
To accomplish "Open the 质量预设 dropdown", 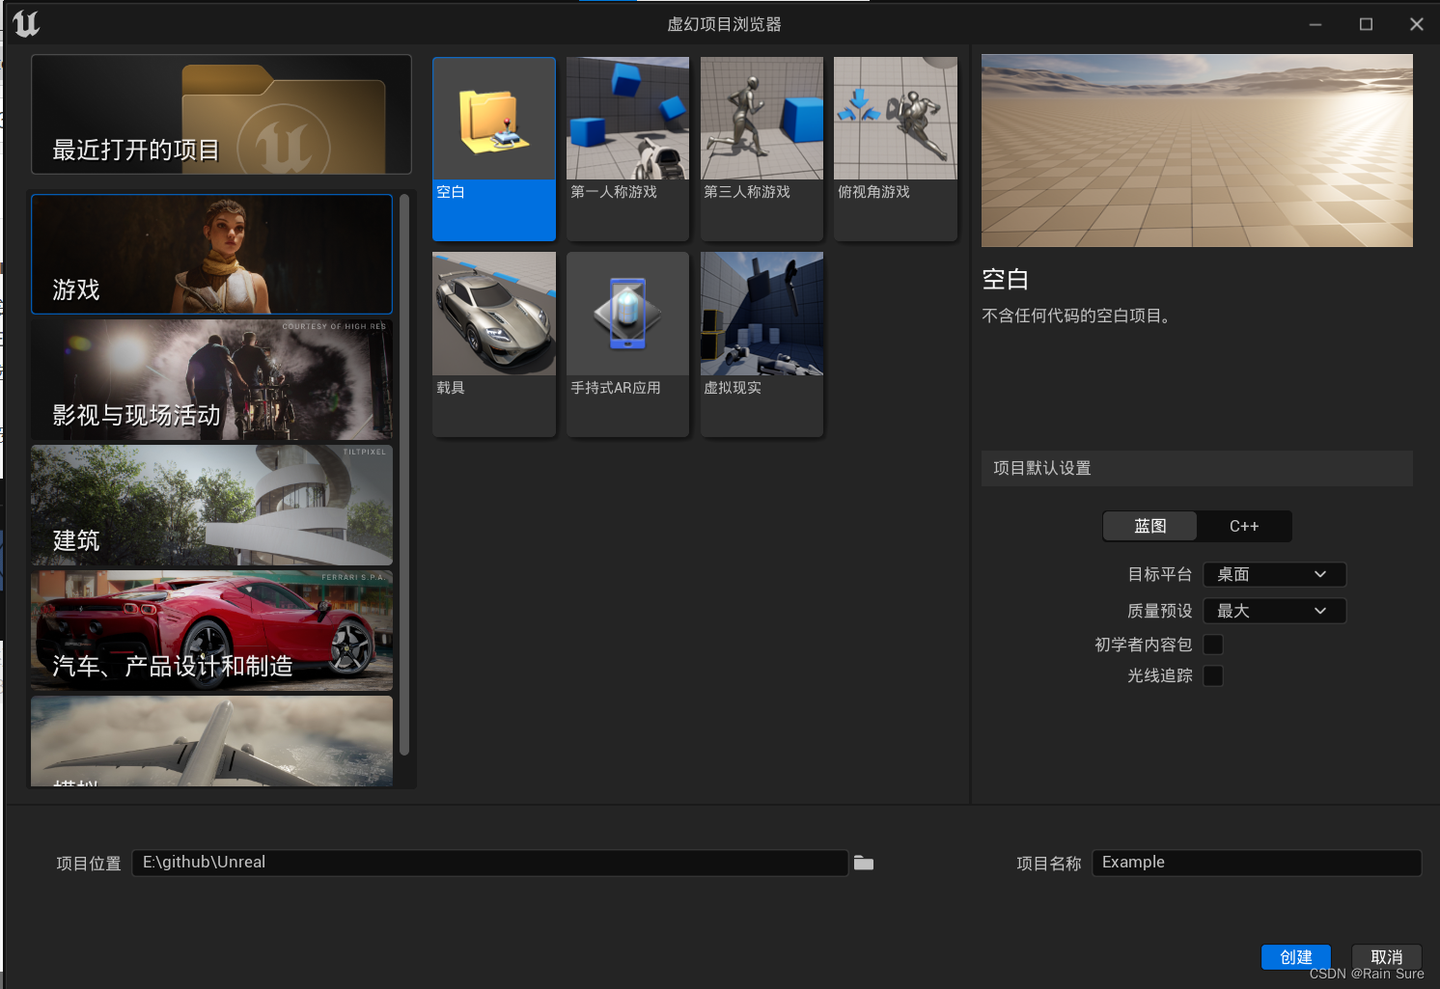I will pyautogui.click(x=1274, y=610).
